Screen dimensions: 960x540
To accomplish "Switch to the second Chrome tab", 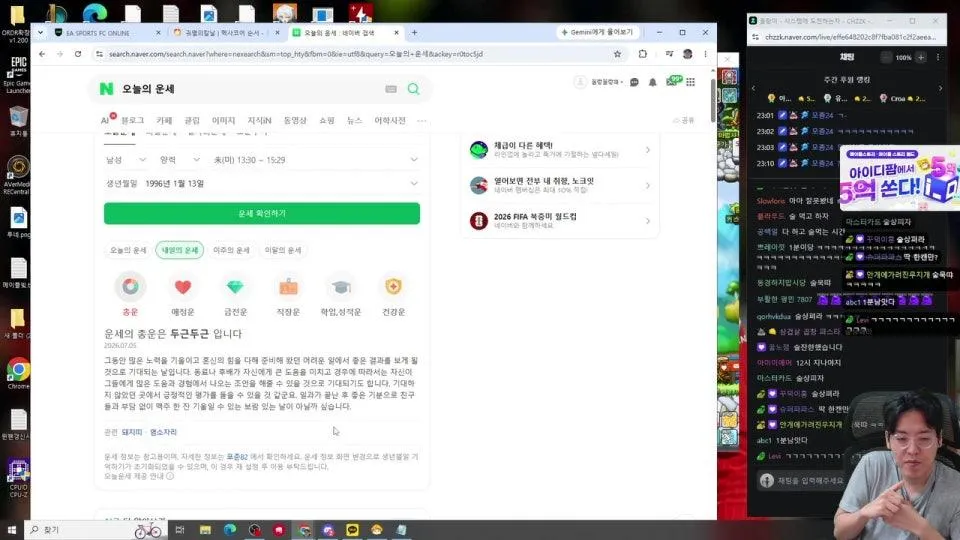I will (x=226, y=33).
